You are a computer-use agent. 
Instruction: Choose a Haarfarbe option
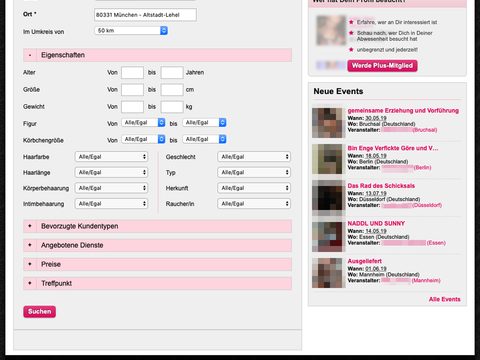coord(111,157)
